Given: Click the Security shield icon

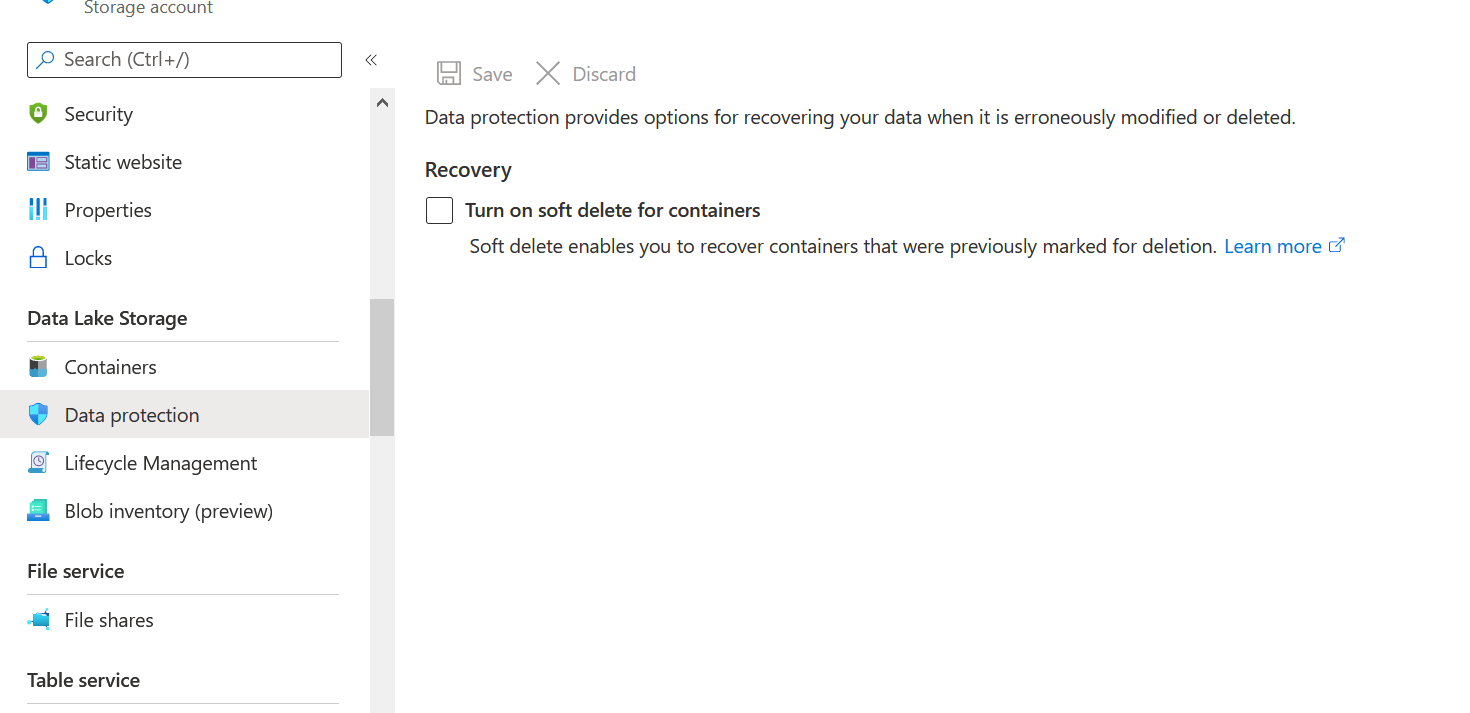Looking at the screenshot, I should click(x=38, y=113).
